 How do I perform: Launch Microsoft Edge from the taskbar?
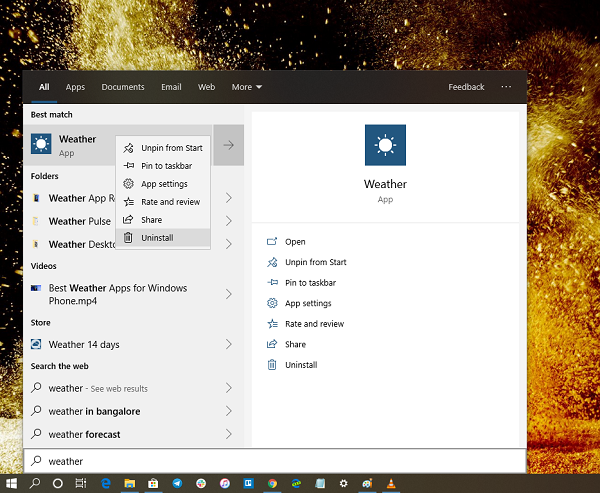tap(105, 483)
